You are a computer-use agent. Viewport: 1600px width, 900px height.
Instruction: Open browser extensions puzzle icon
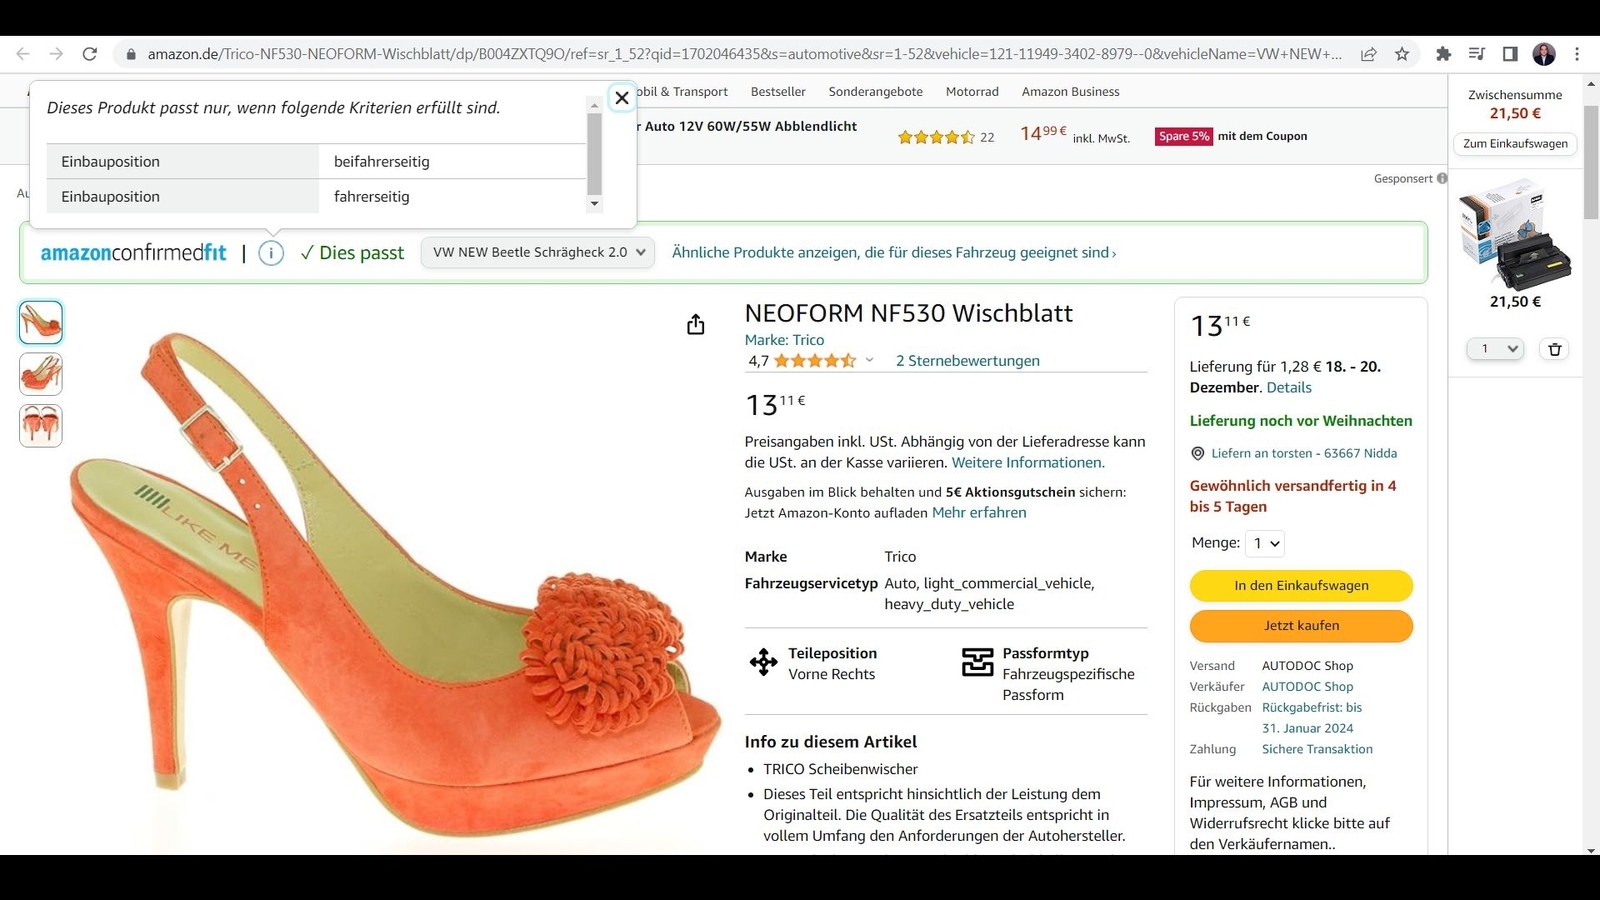(1443, 54)
